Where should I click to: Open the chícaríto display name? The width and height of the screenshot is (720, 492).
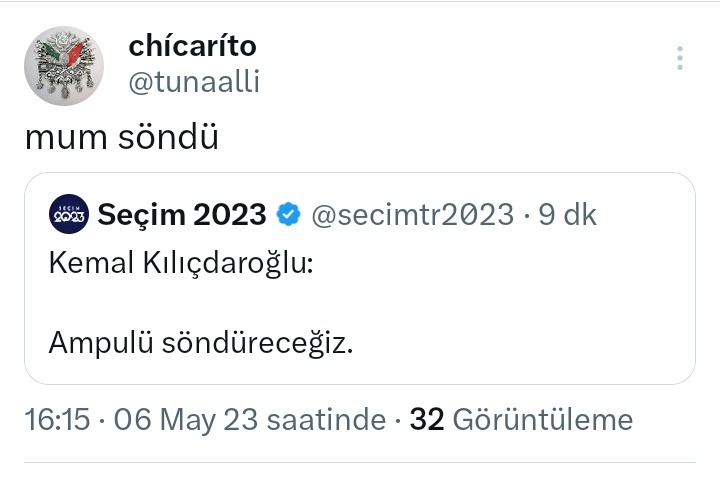[x=194, y=46]
